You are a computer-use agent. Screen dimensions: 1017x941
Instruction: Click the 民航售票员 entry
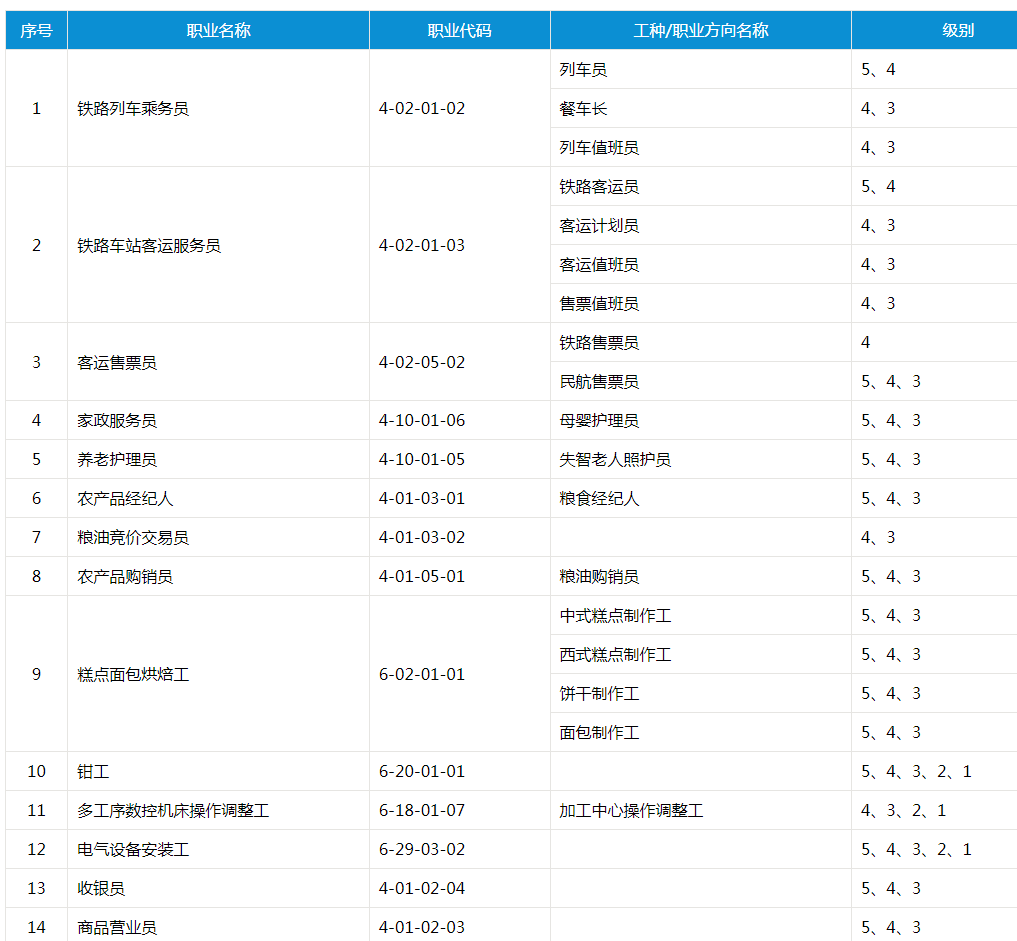(599, 381)
